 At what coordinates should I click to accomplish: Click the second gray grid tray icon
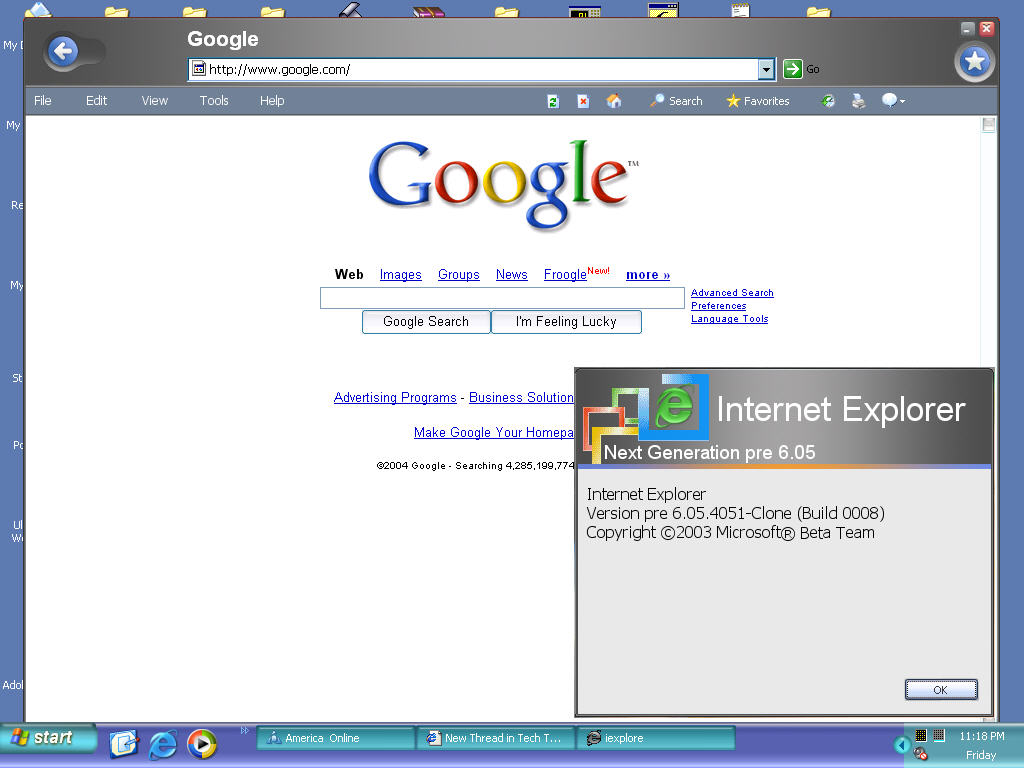click(x=939, y=735)
